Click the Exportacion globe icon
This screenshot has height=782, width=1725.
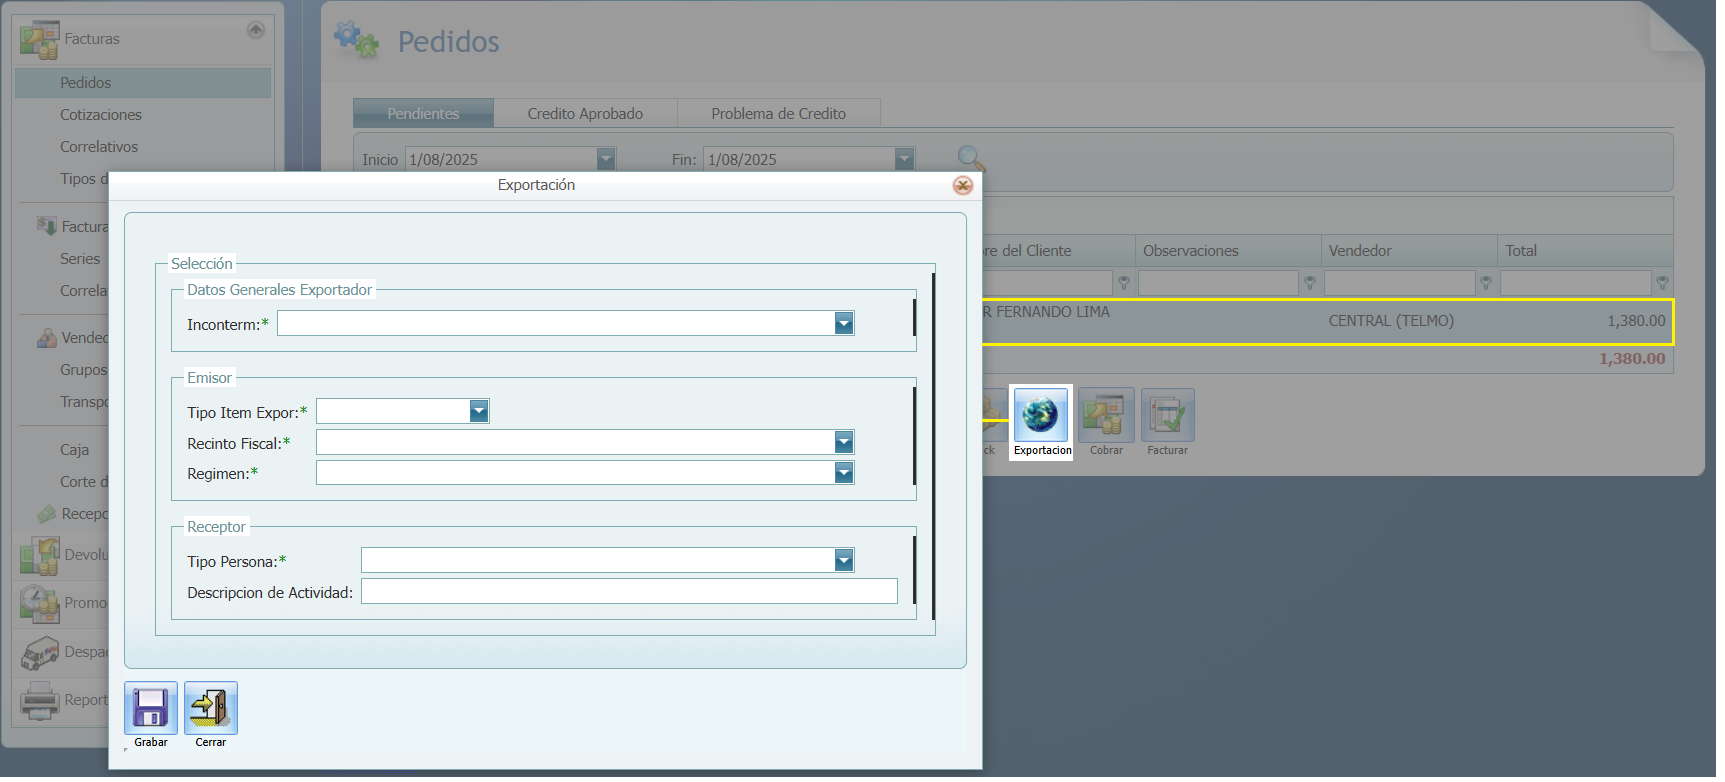(x=1040, y=415)
